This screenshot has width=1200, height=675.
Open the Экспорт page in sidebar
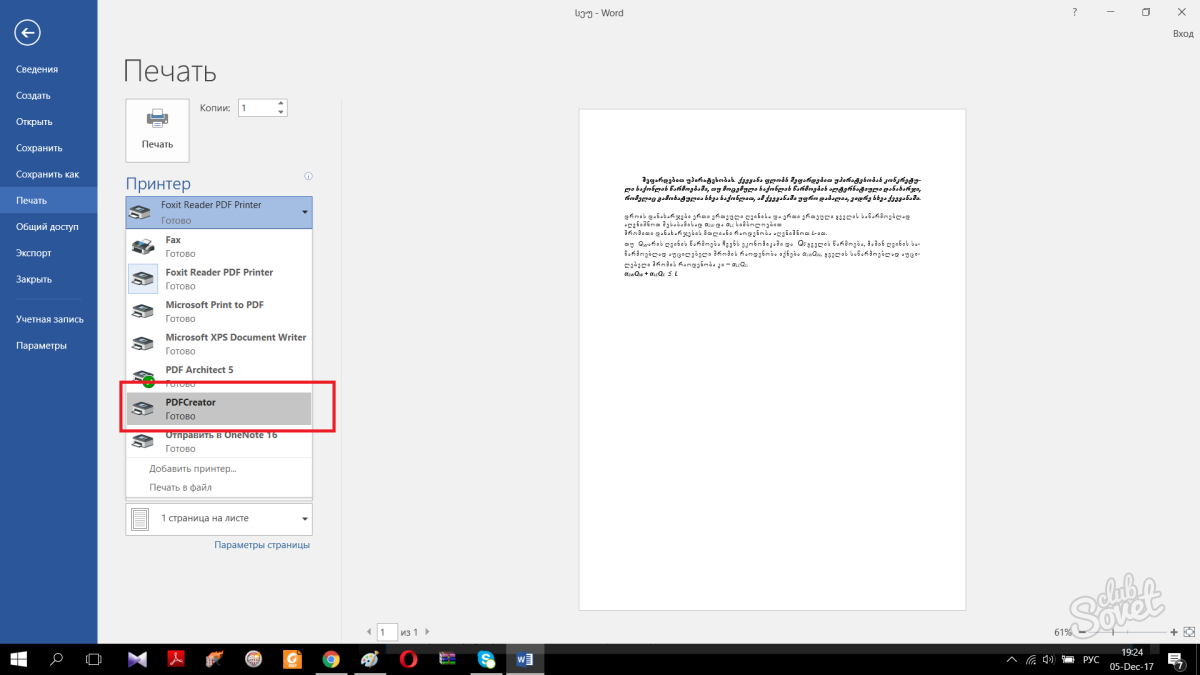pos(34,253)
